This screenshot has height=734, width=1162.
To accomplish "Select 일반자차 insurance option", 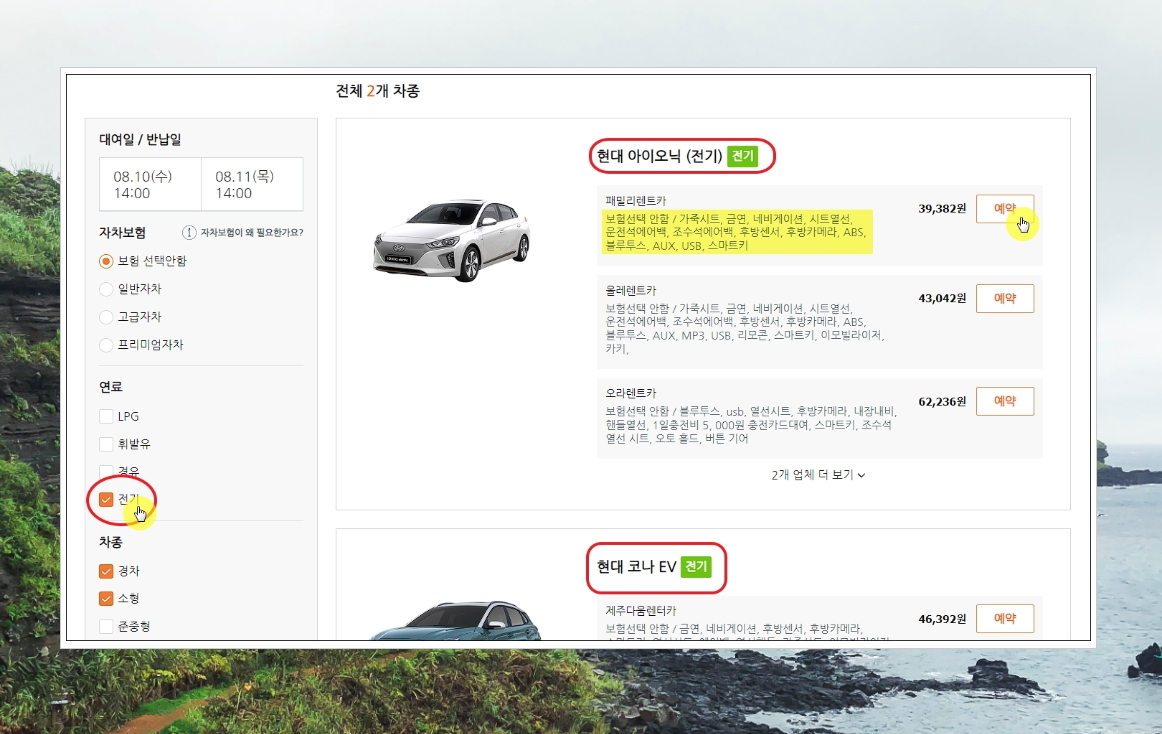I will coord(106,289).
